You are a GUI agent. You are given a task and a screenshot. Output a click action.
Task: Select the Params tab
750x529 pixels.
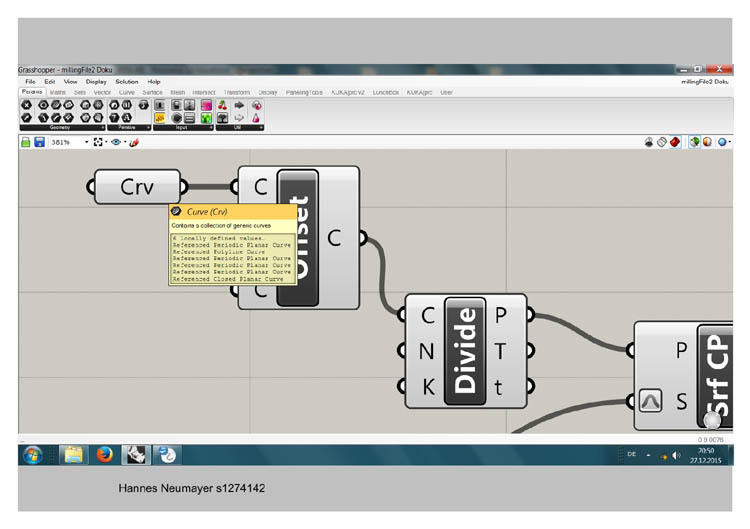[32, 92]
